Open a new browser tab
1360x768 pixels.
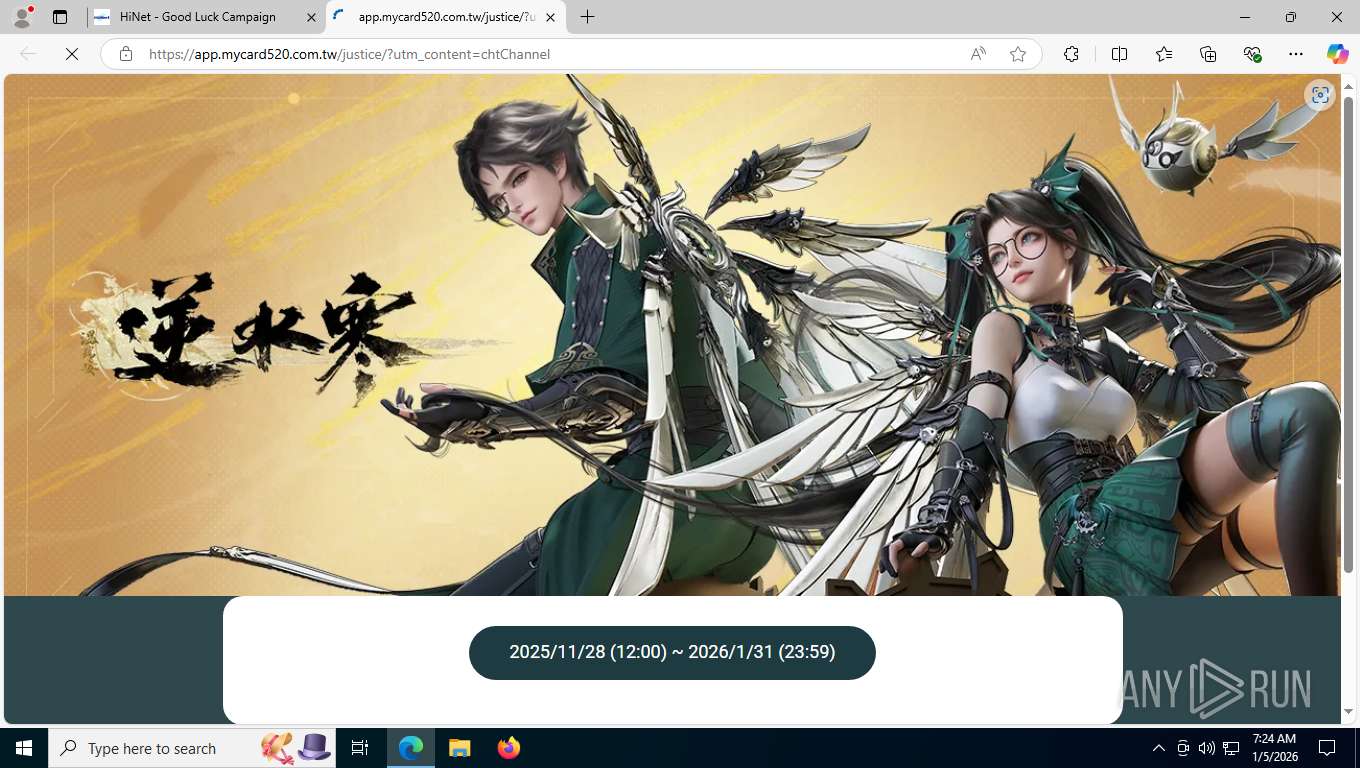click(588, 17)
